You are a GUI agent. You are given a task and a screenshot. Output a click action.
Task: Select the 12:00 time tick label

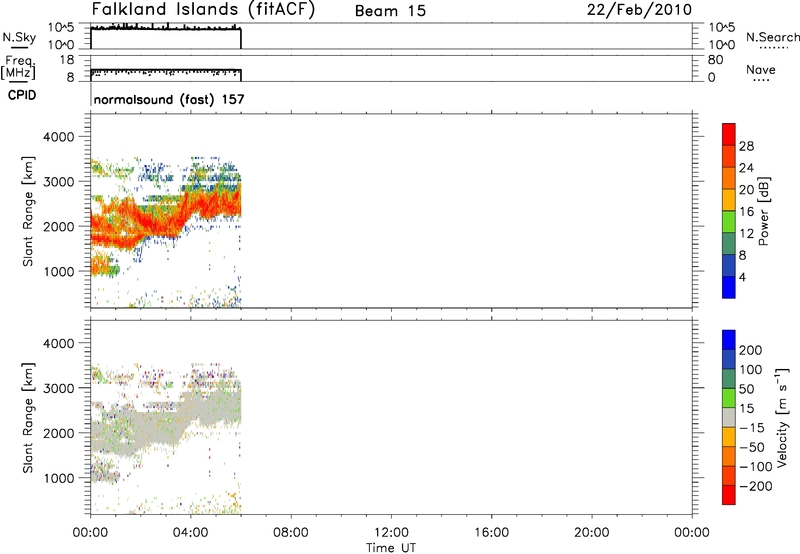click(x=391, y=533)
